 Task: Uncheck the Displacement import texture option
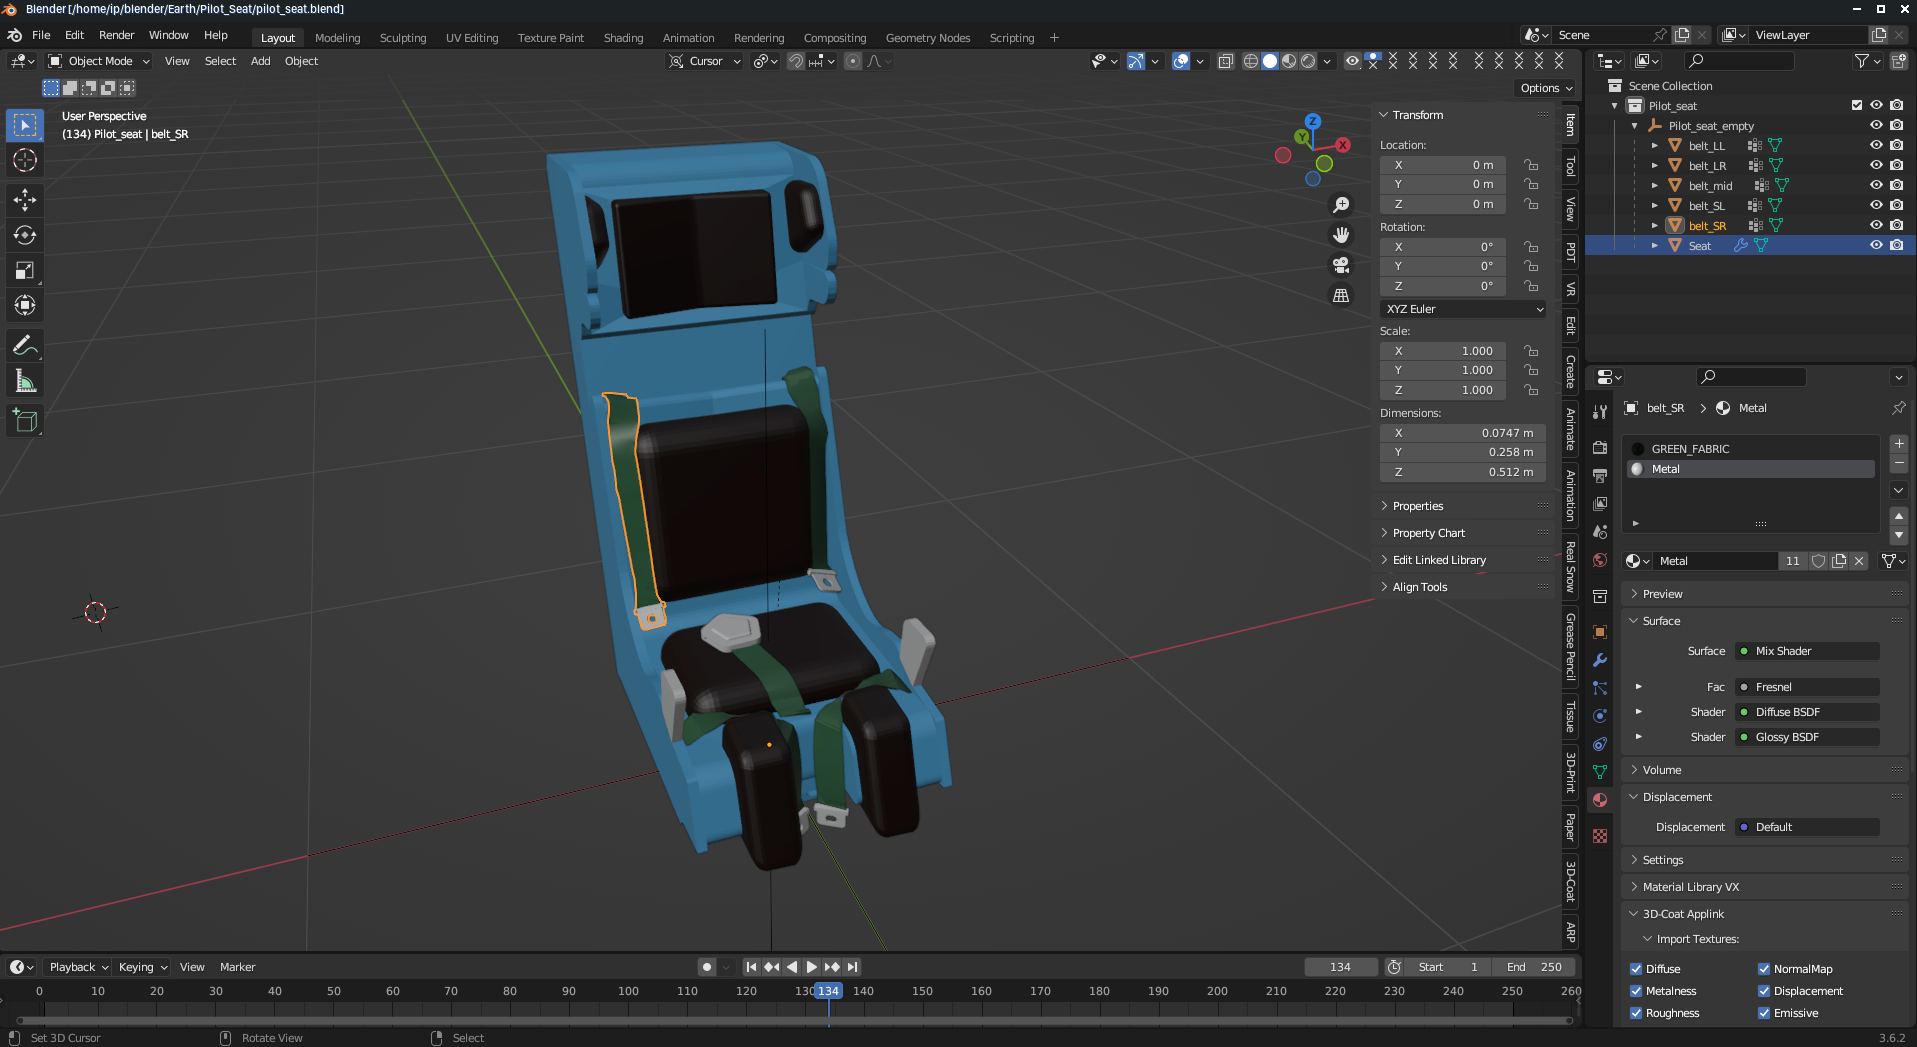click(x=1764, y=991)
